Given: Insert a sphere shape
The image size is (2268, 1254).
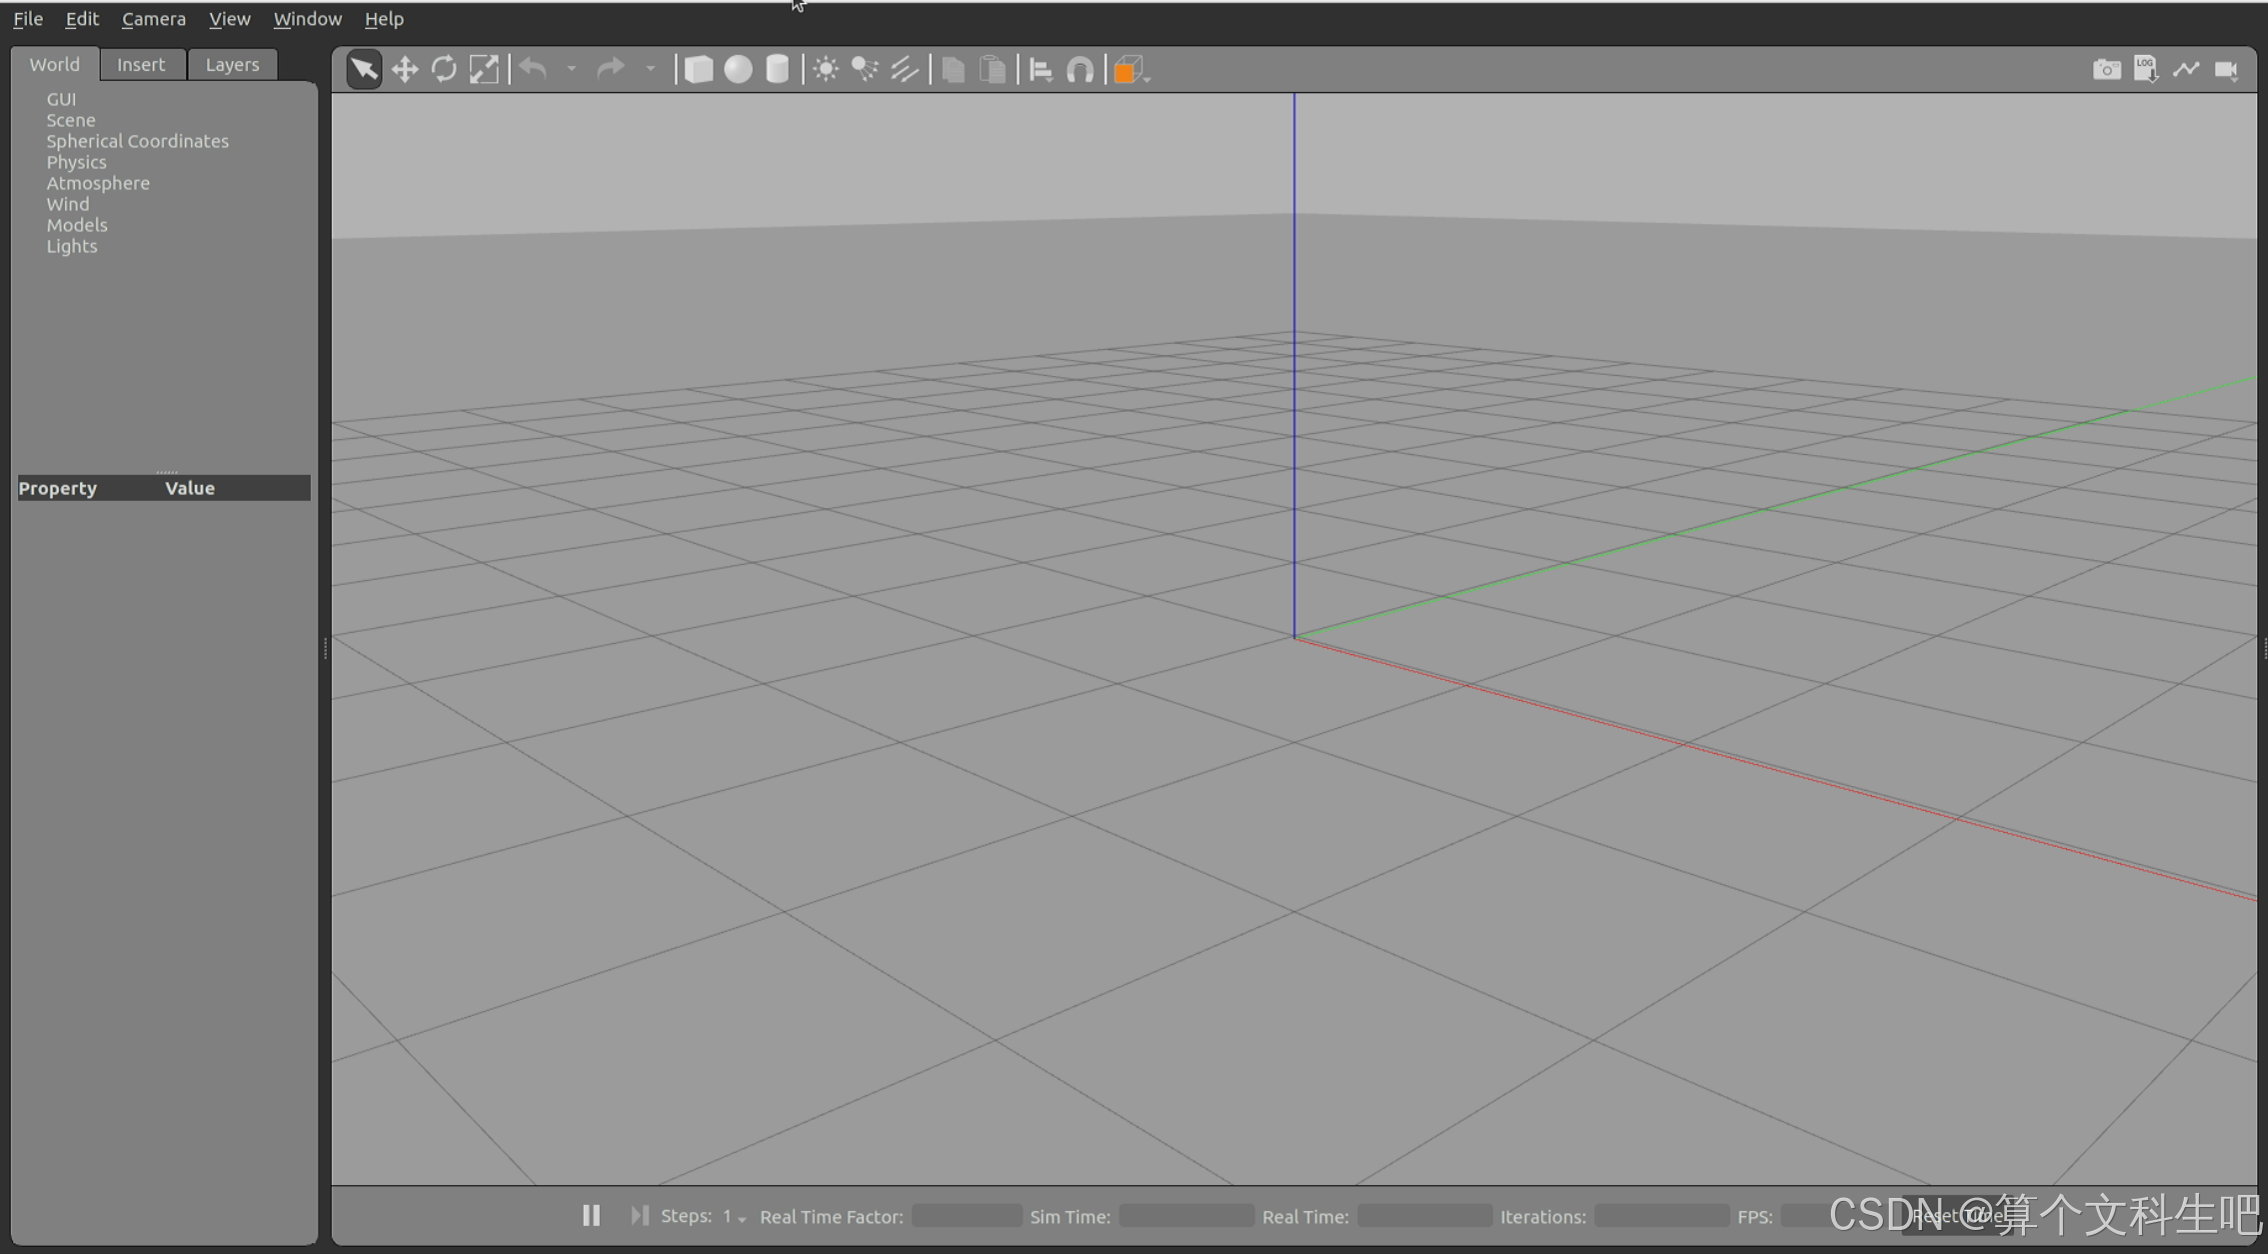Looking at the screenshot, I should [738, 69].
